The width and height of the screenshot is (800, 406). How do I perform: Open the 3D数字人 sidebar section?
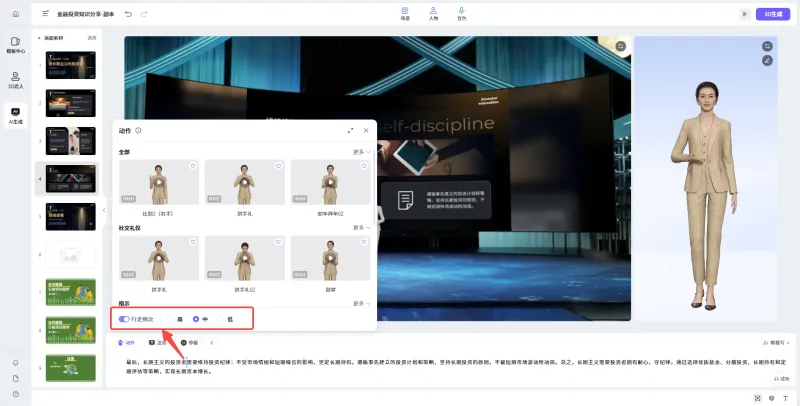16,80
